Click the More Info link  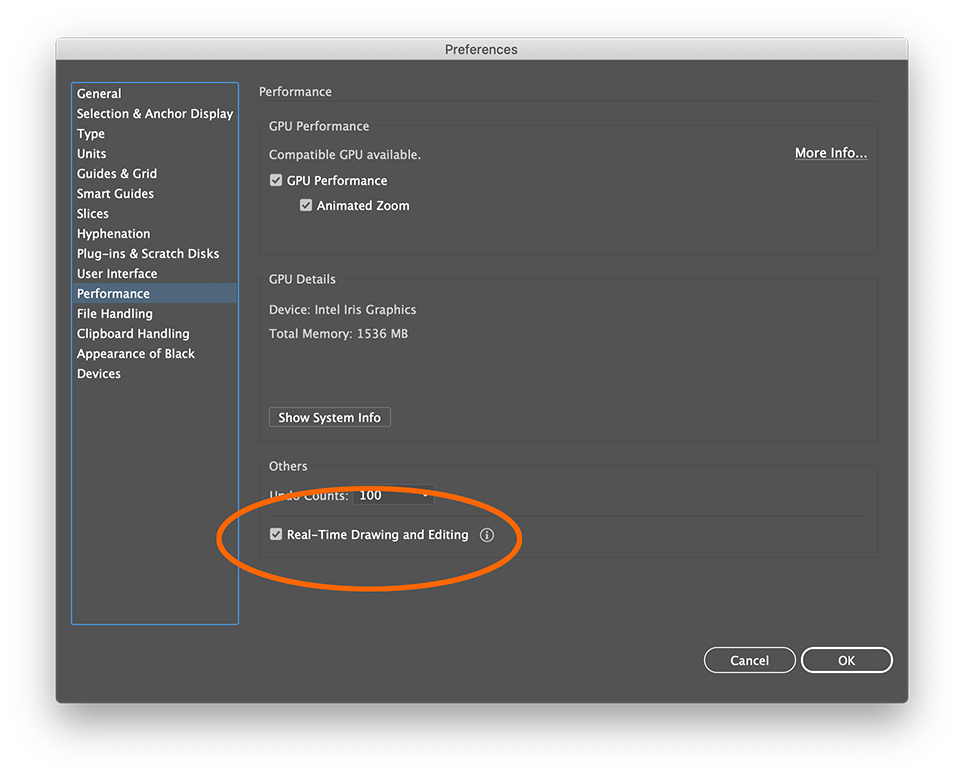click(x=830, y=152)
